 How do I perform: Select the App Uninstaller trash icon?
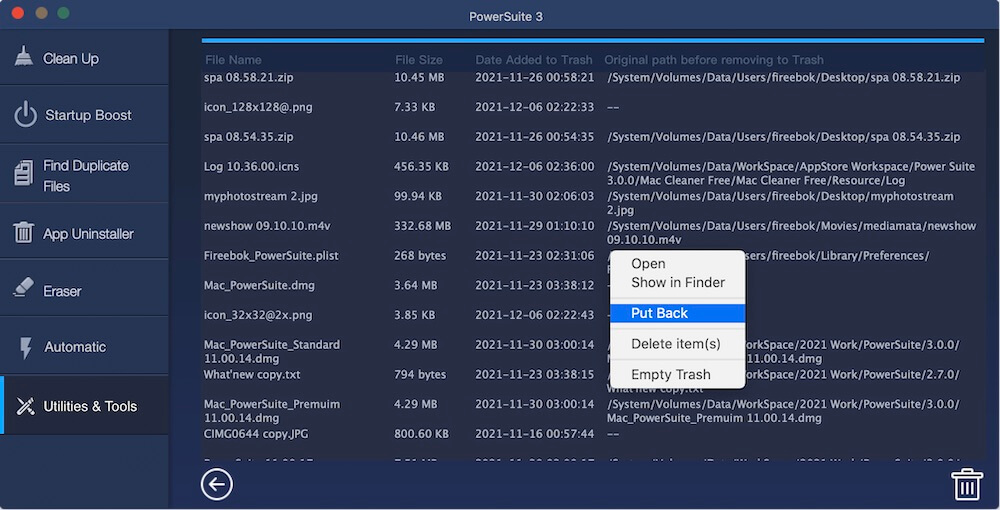coord(24,233)
